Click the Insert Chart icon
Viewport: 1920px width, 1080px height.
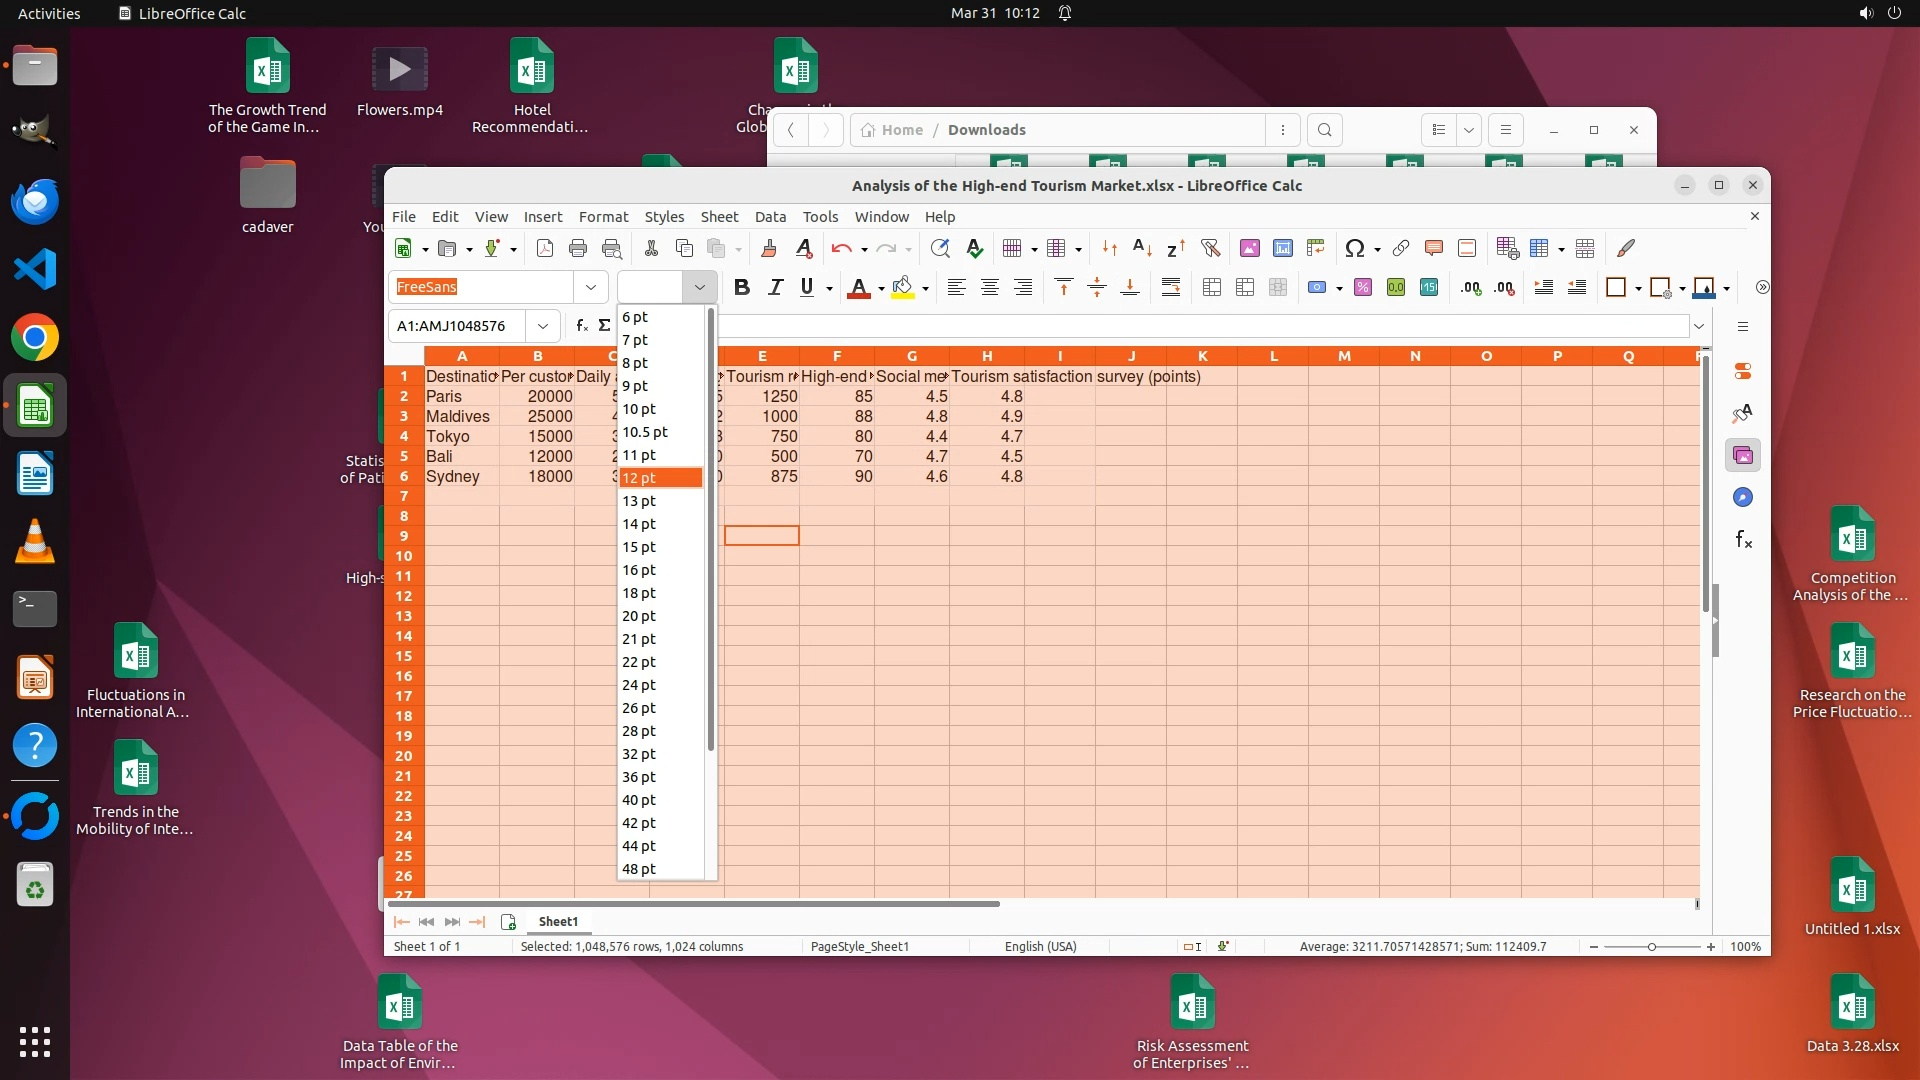tap(1283, 249)
